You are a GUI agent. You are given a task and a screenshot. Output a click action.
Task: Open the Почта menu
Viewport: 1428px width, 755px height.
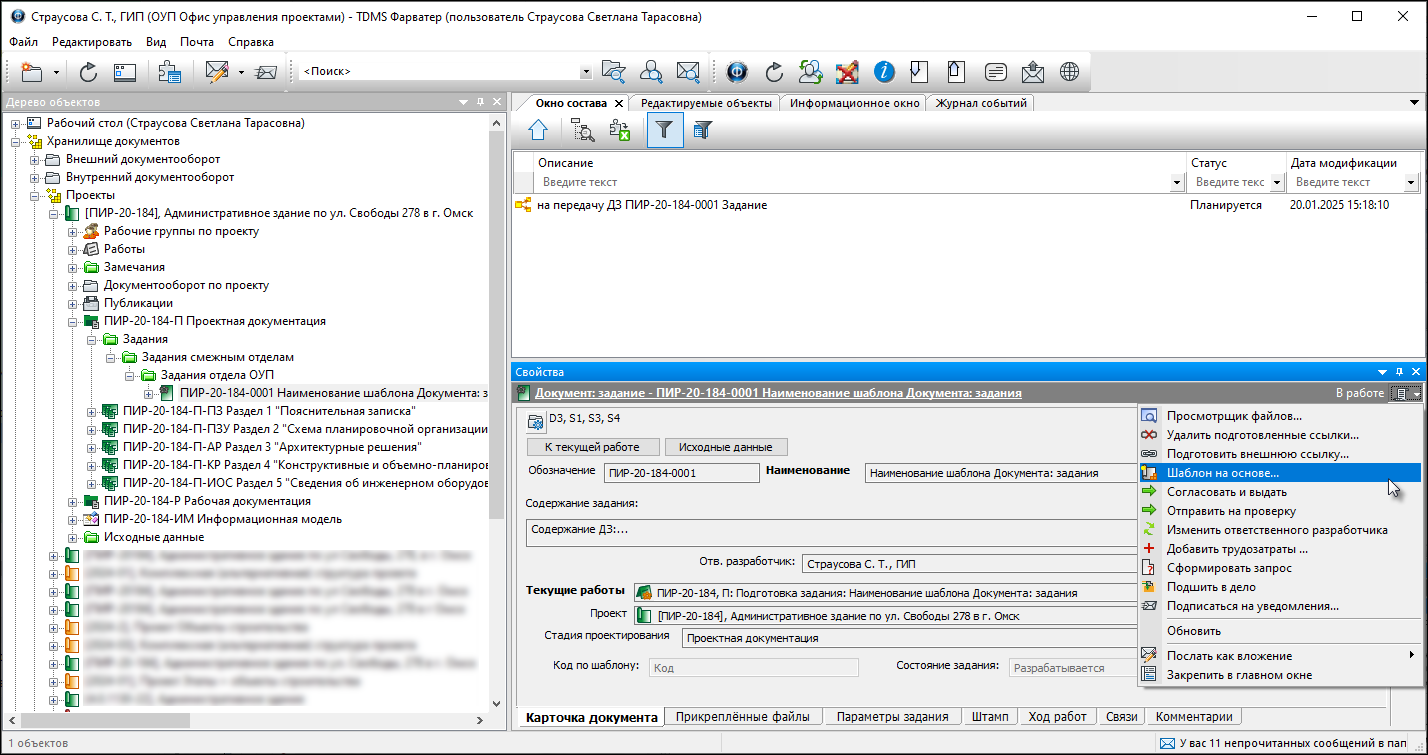tap(197, 42)
